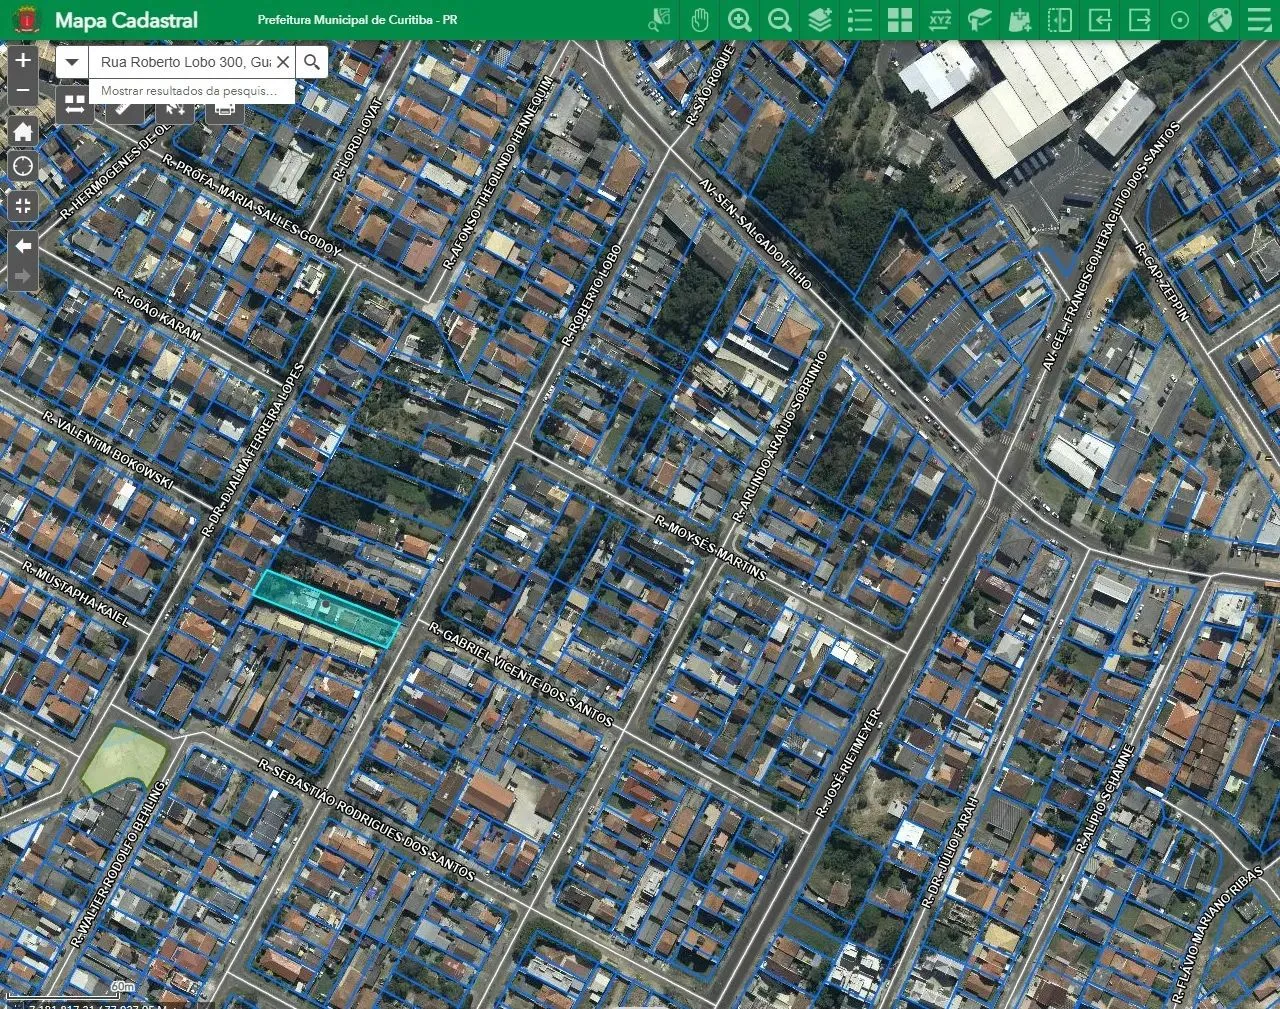Click the import arrow icon in toolbar
The width and height of the screenshot is (1280, 1009).
(1099, 20)
